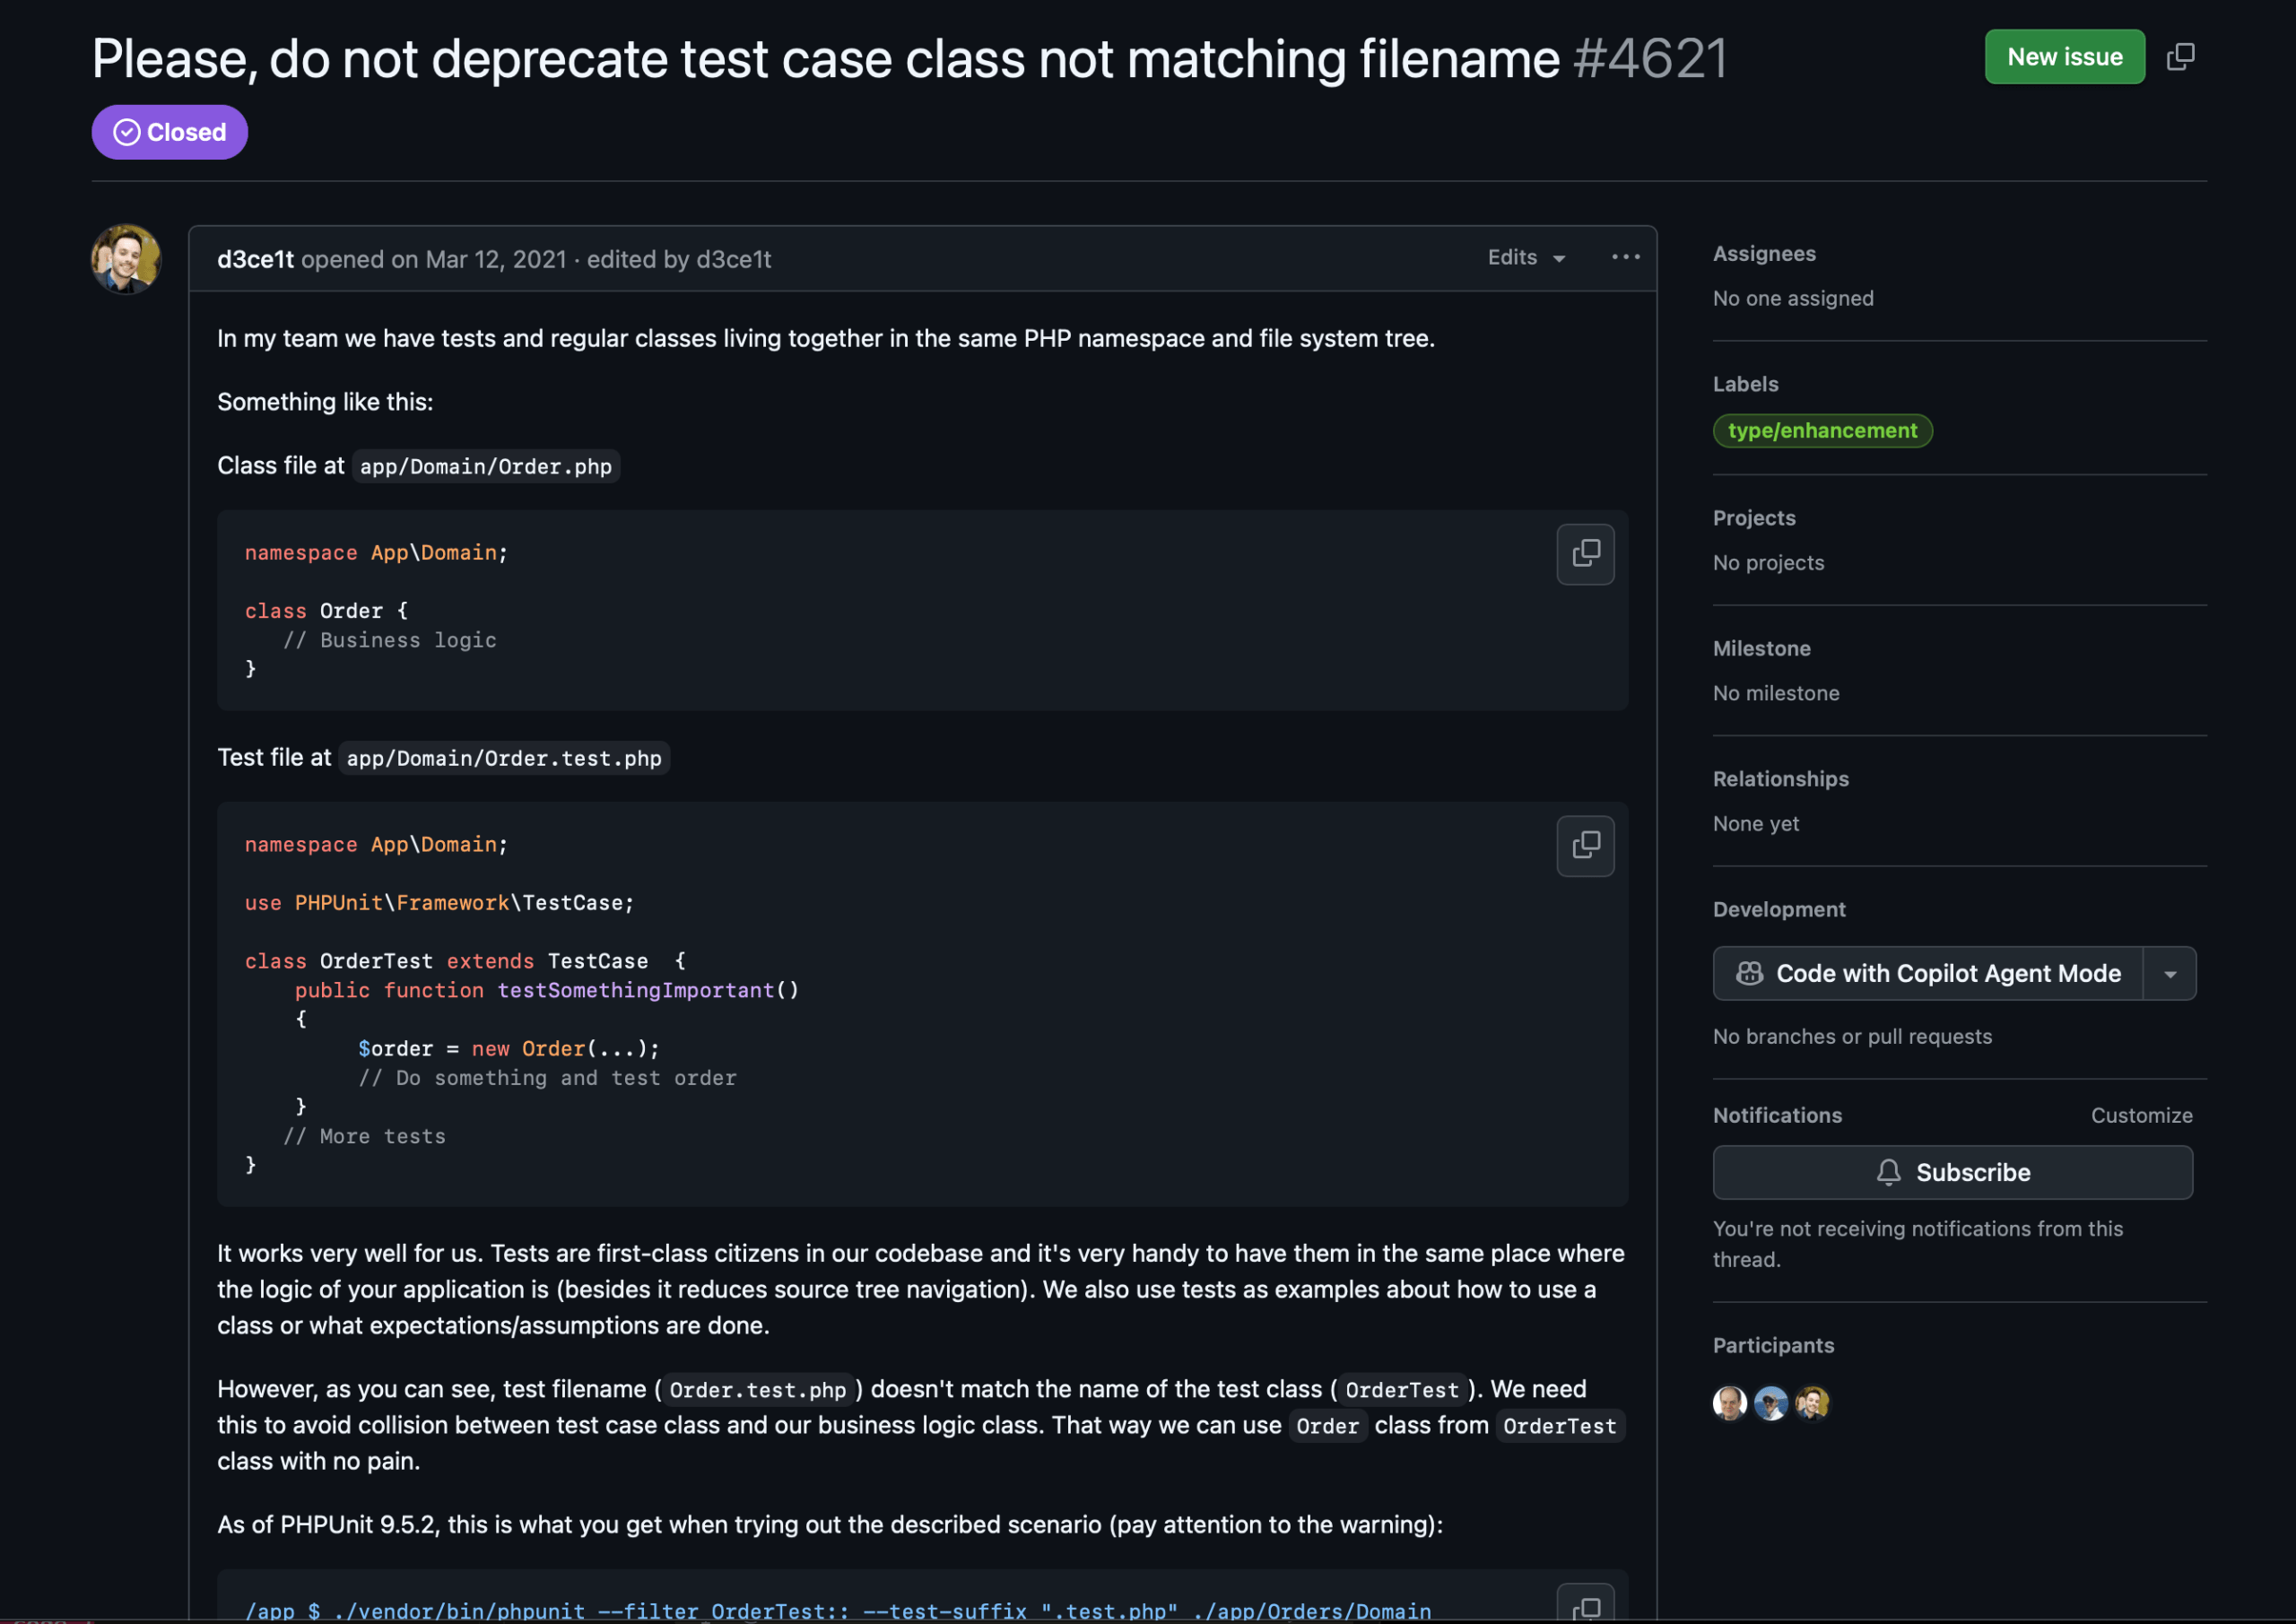Expand the Copilot Agent Mode options arrow
Viewport: 2296px width, 1624px height.
2170,974
